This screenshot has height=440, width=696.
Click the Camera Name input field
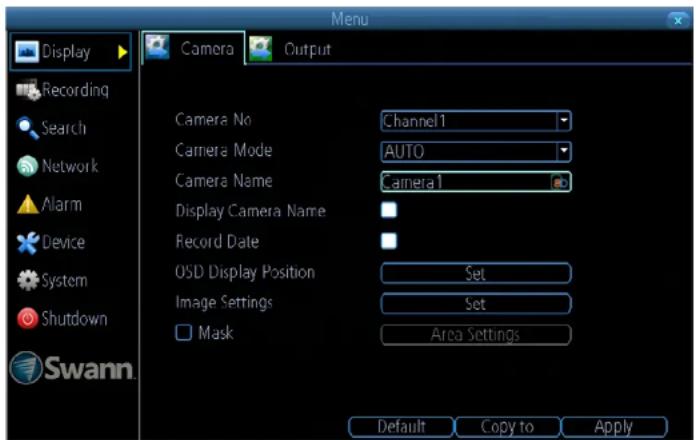click(476, 182)
